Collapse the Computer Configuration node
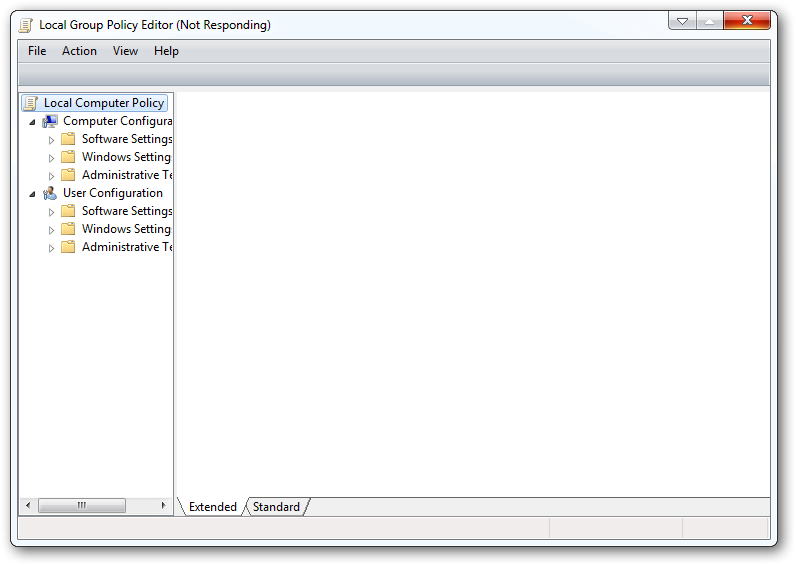 tap(32, 122)
